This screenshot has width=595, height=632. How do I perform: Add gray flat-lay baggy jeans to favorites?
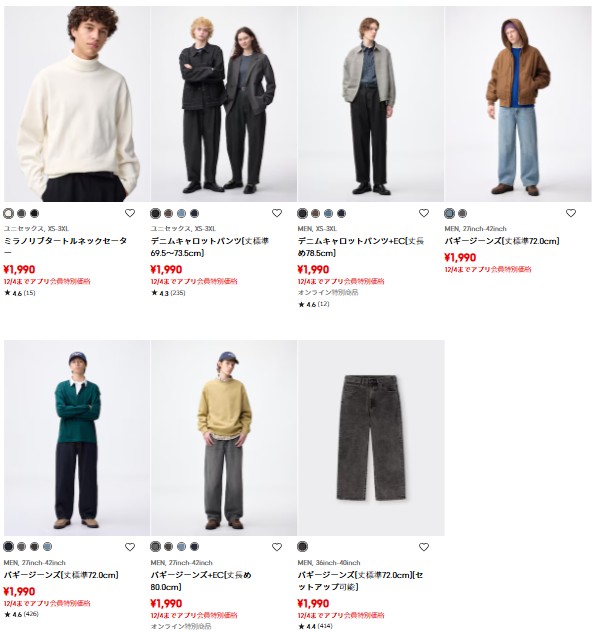pyautogui.click(x=424, y=547)
